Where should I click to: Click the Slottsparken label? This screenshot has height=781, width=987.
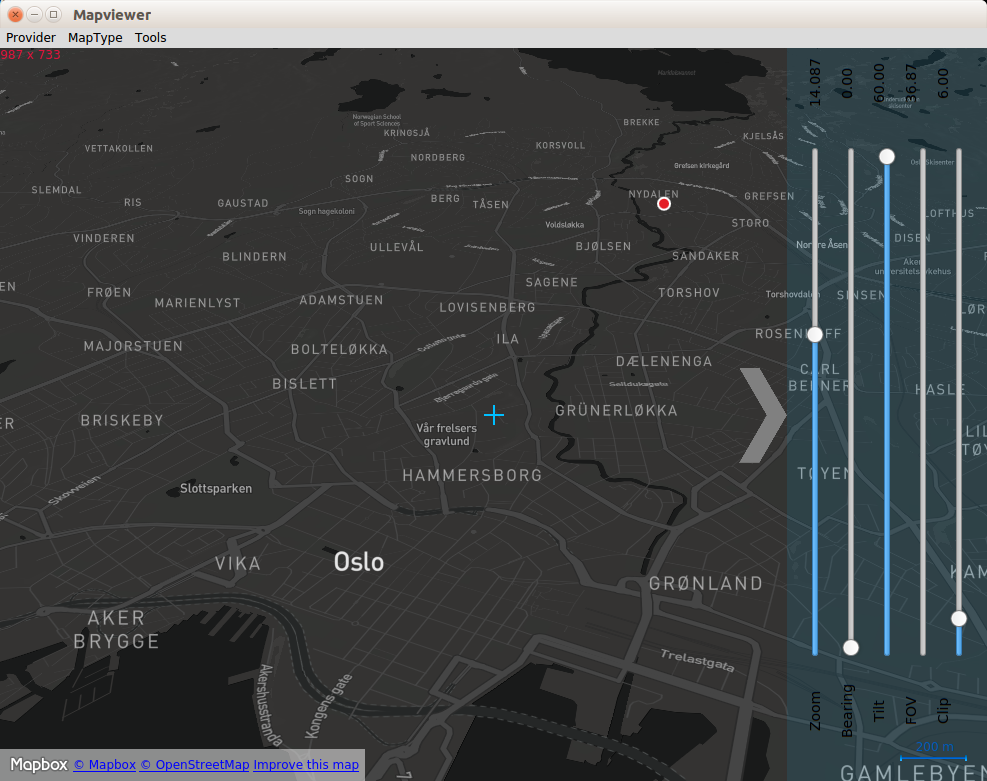pos(216,488)
